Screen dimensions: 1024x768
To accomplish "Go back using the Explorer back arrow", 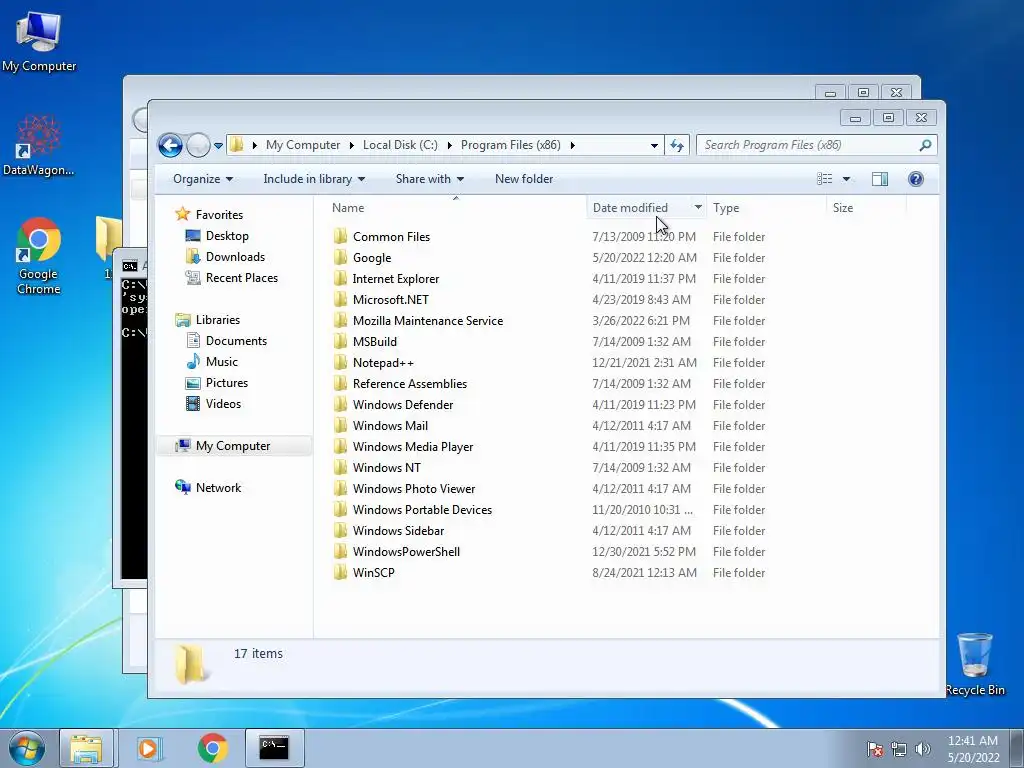I will [170, 145].
